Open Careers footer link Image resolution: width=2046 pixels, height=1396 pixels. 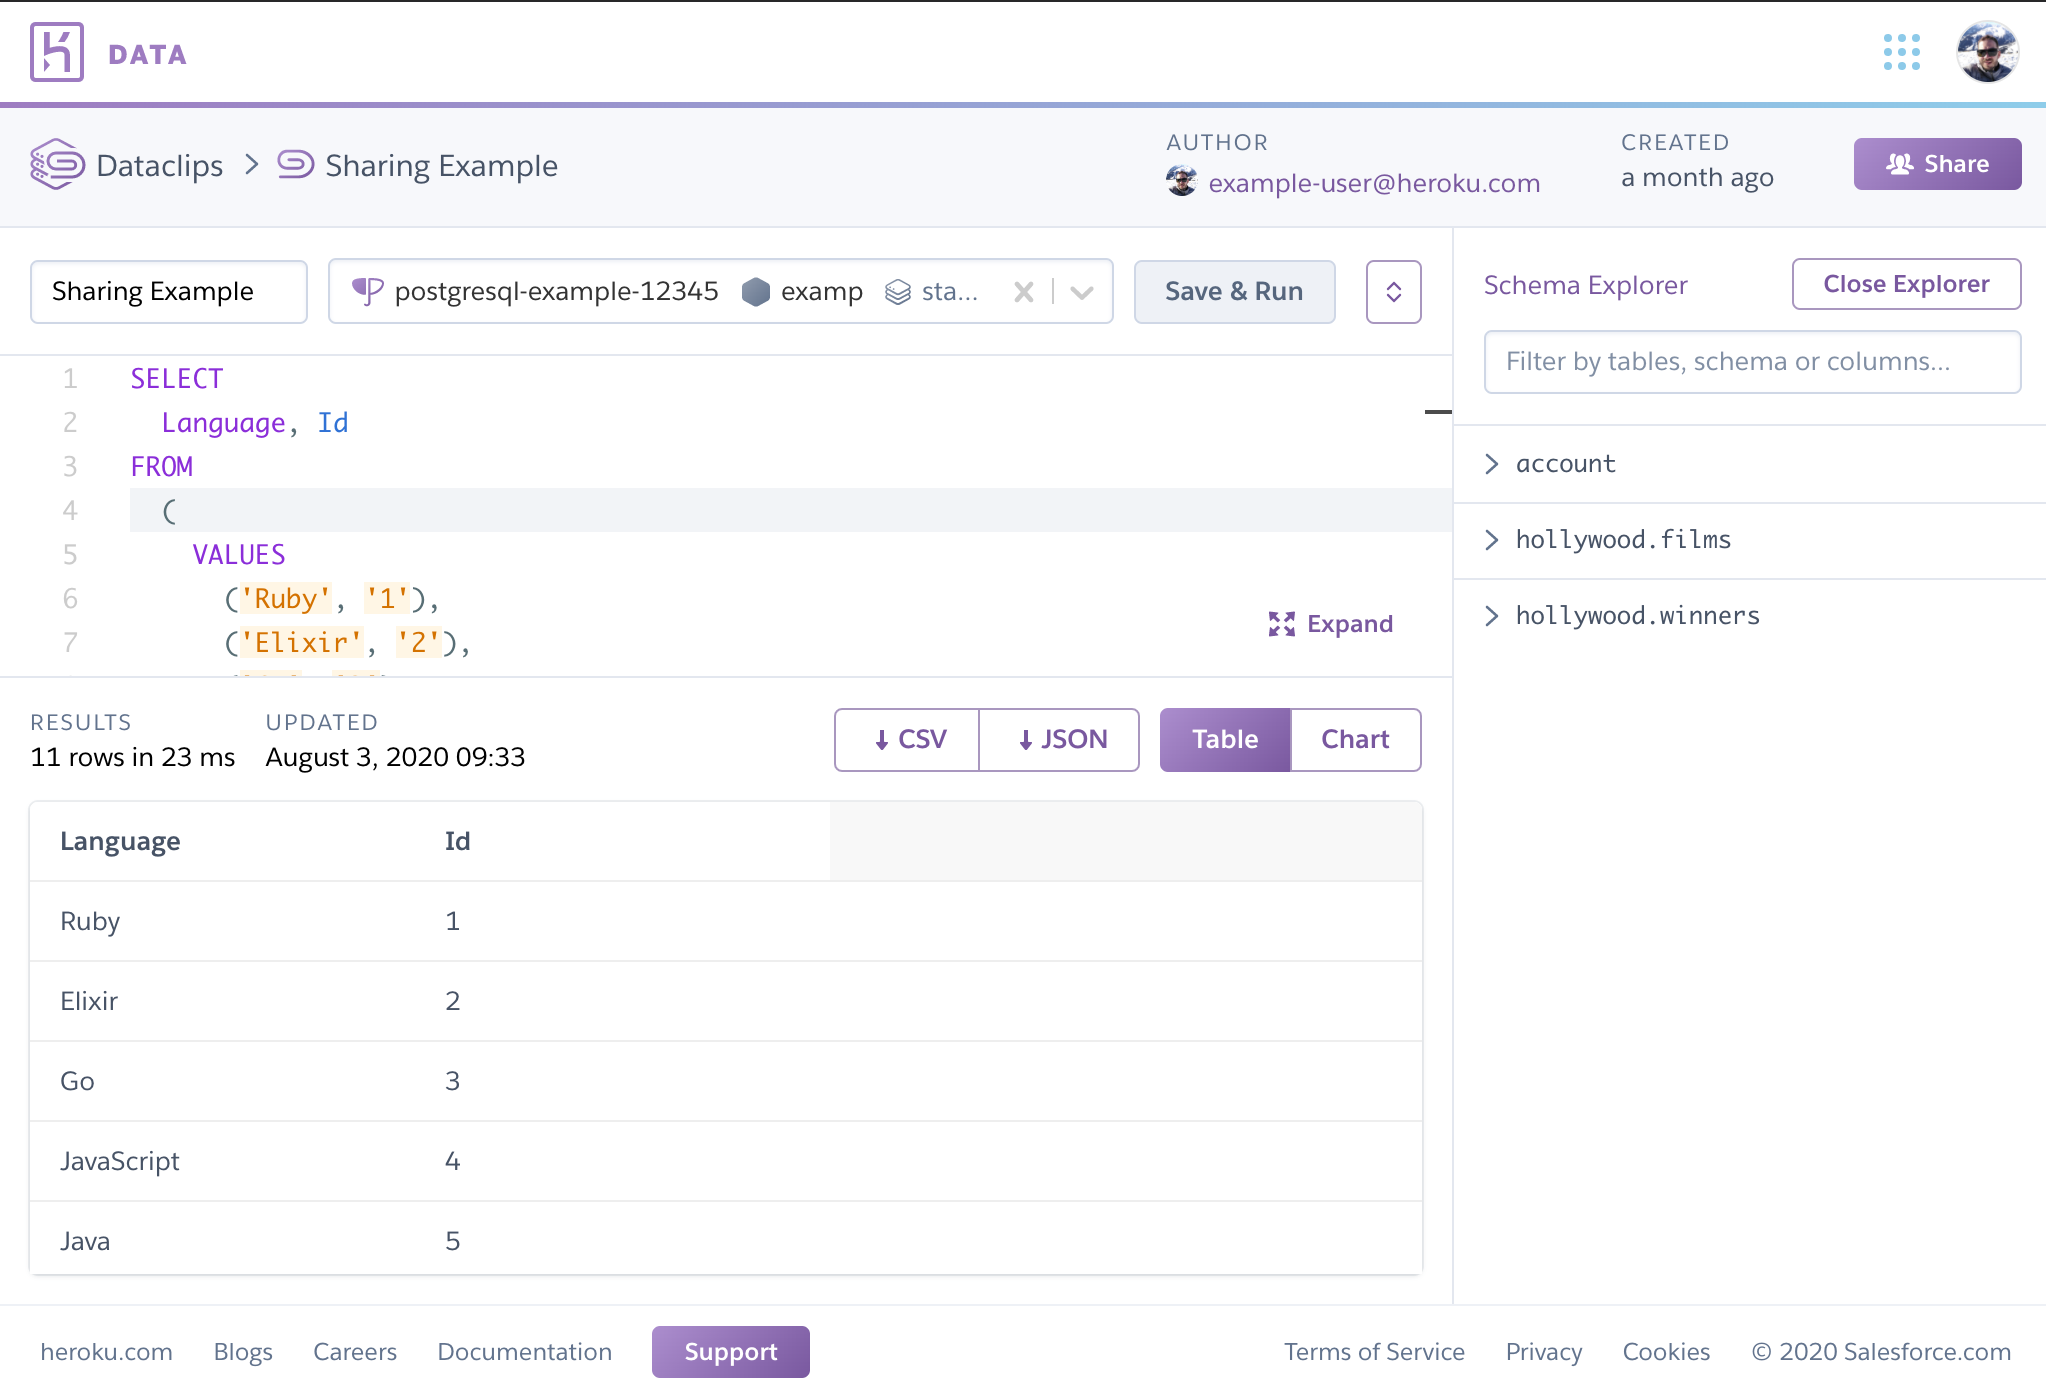pyautogui.click(x=355, y=1352)
